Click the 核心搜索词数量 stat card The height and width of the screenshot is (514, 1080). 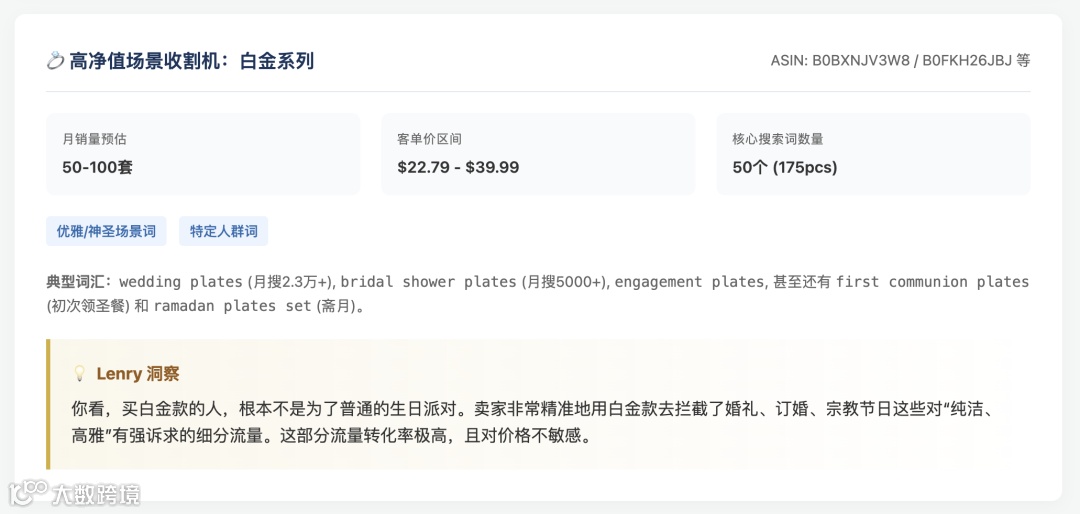pos(872,153)
